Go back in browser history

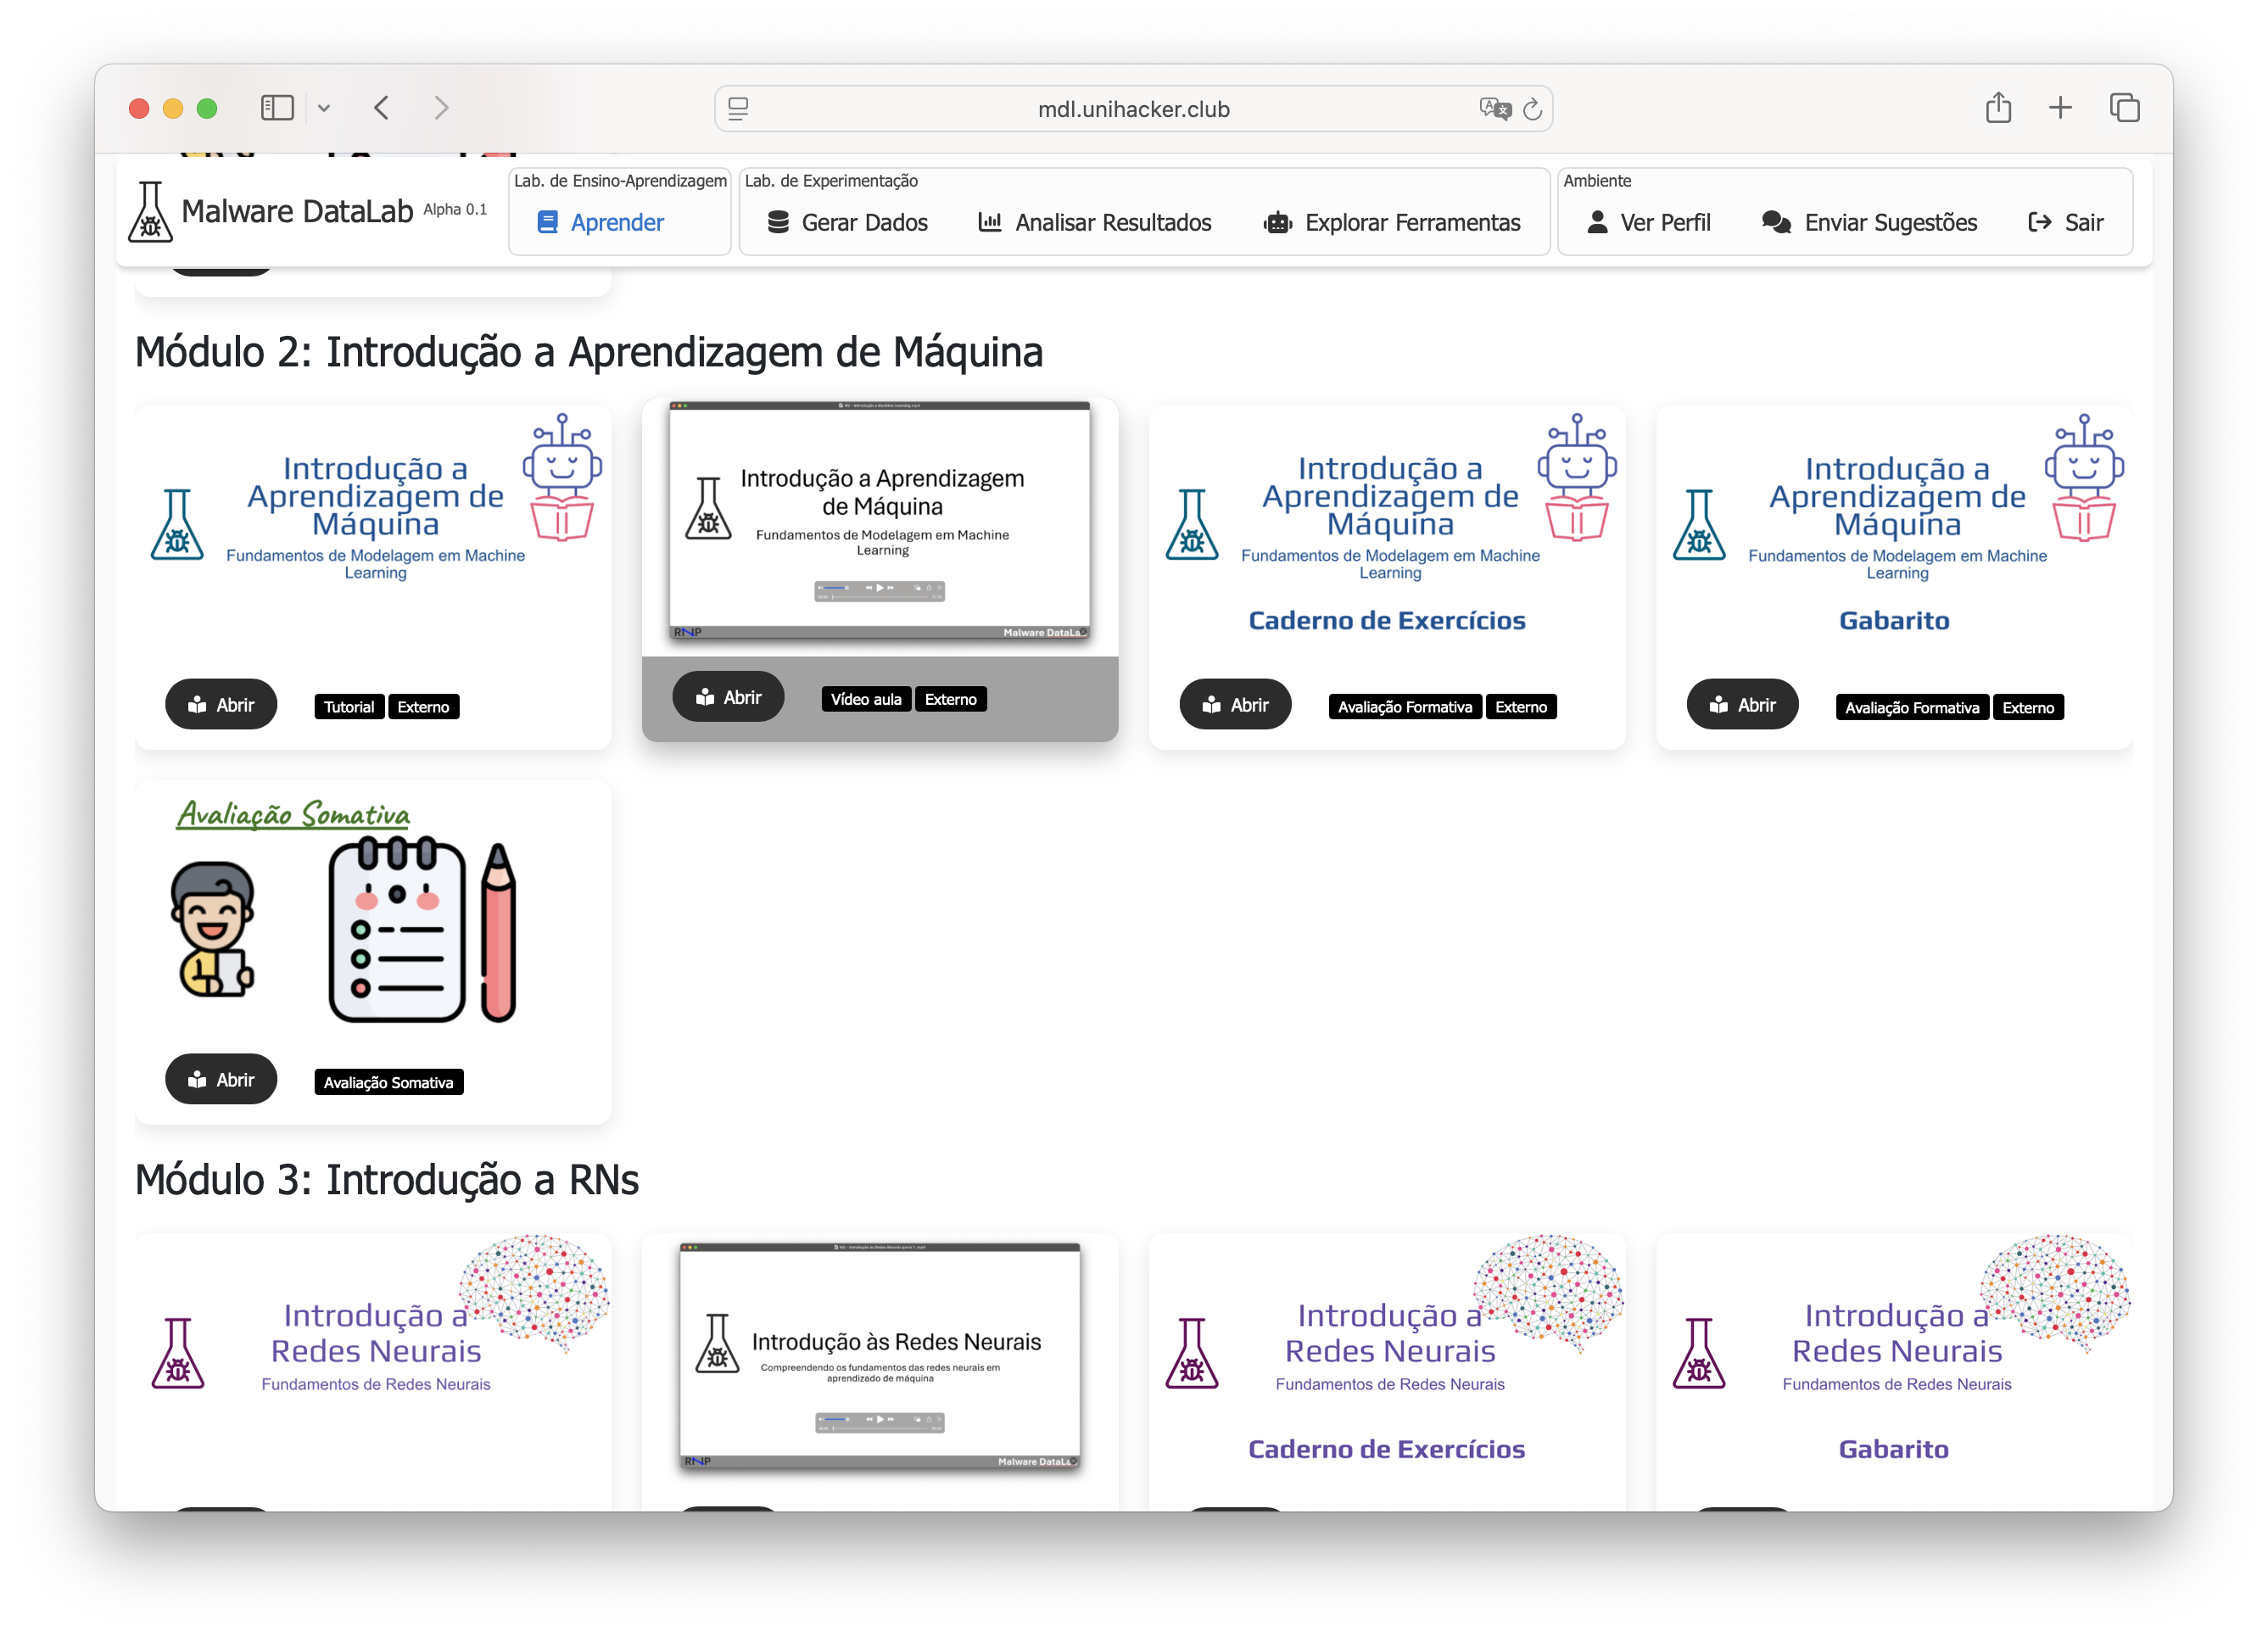tap(382, 108)
